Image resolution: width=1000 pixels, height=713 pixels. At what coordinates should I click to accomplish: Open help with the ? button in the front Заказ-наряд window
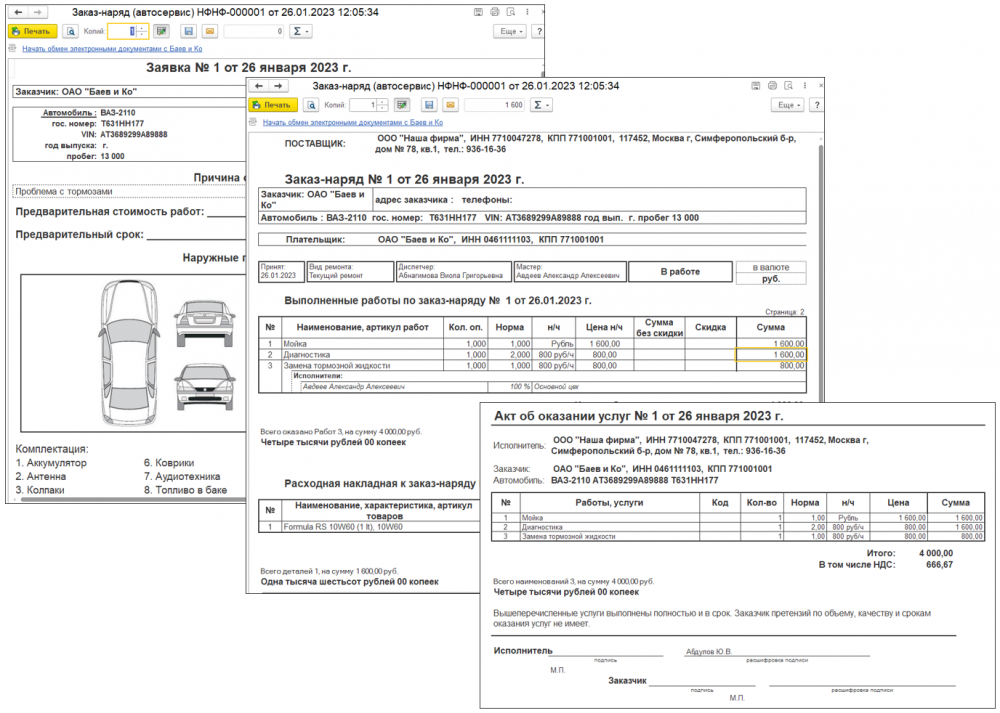tap(816, 105)
